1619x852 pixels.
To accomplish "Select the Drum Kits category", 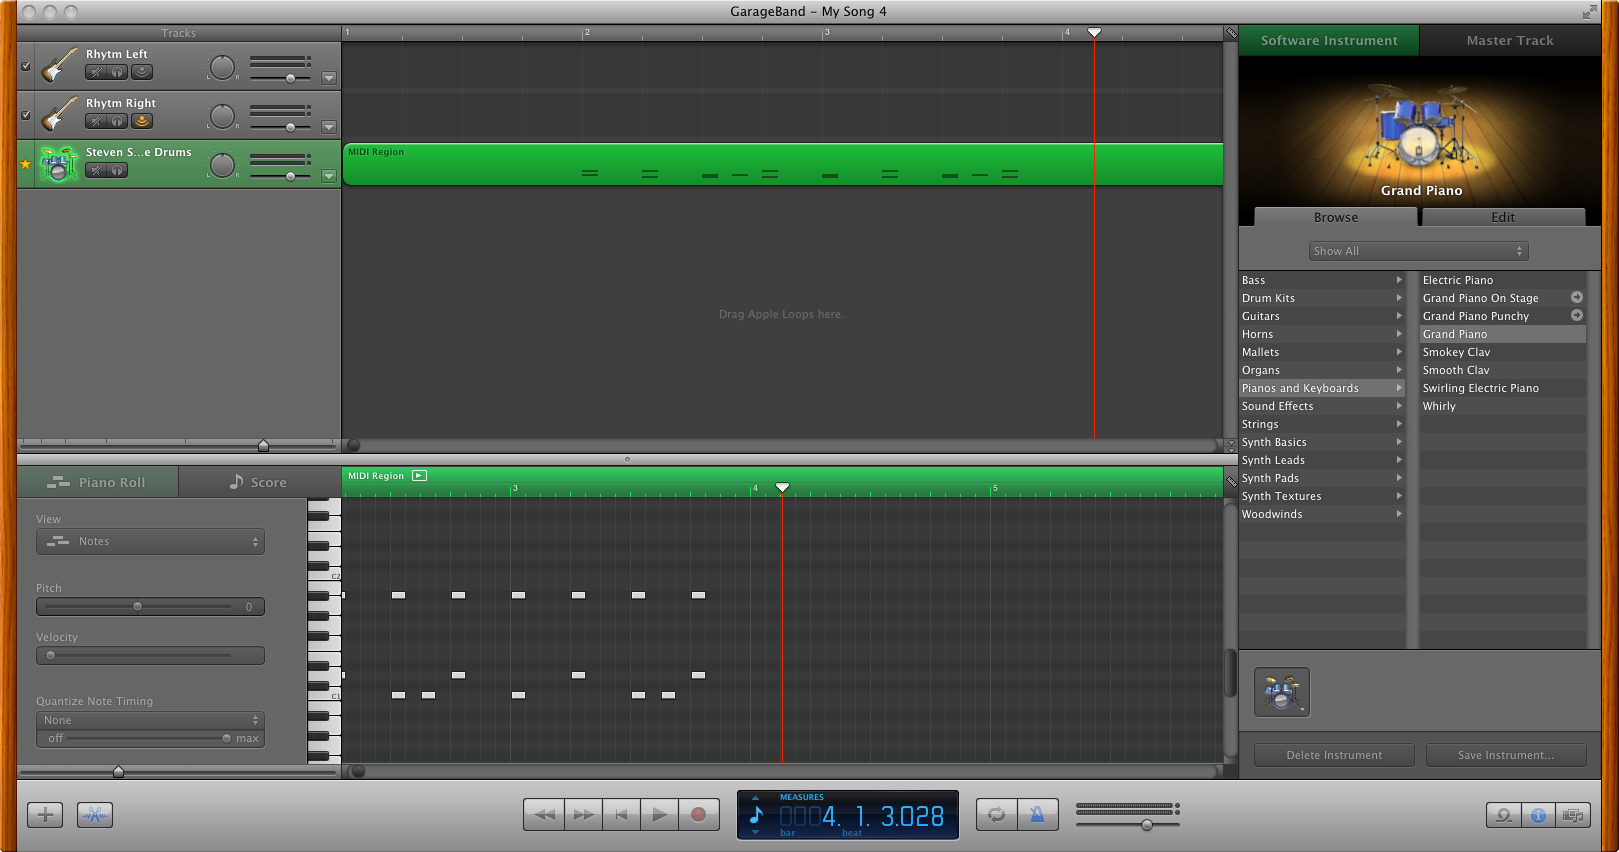I will click(1322, 298).
